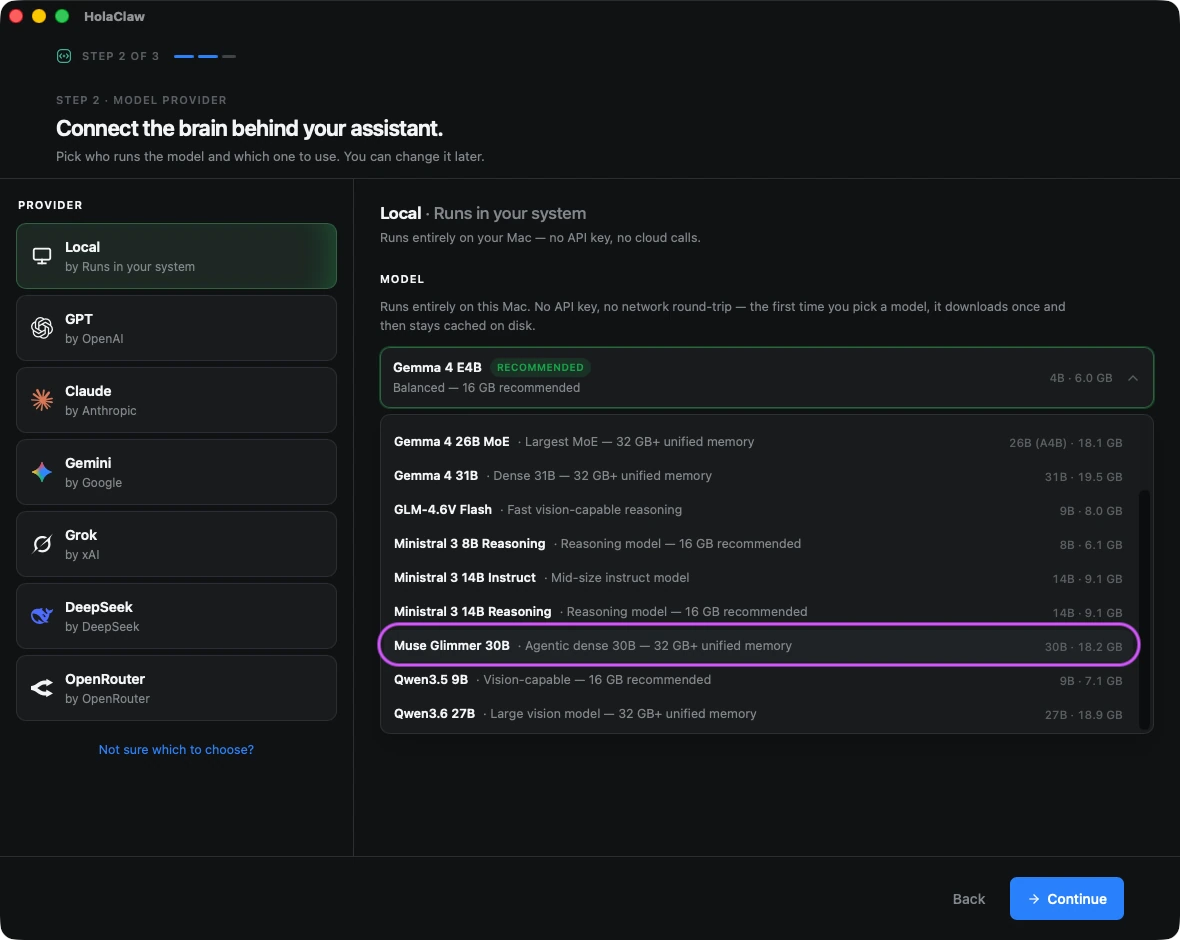1180x940 pixels.
Task: Click the yellow macOS minimize button
Action: [x=39, y=16]
